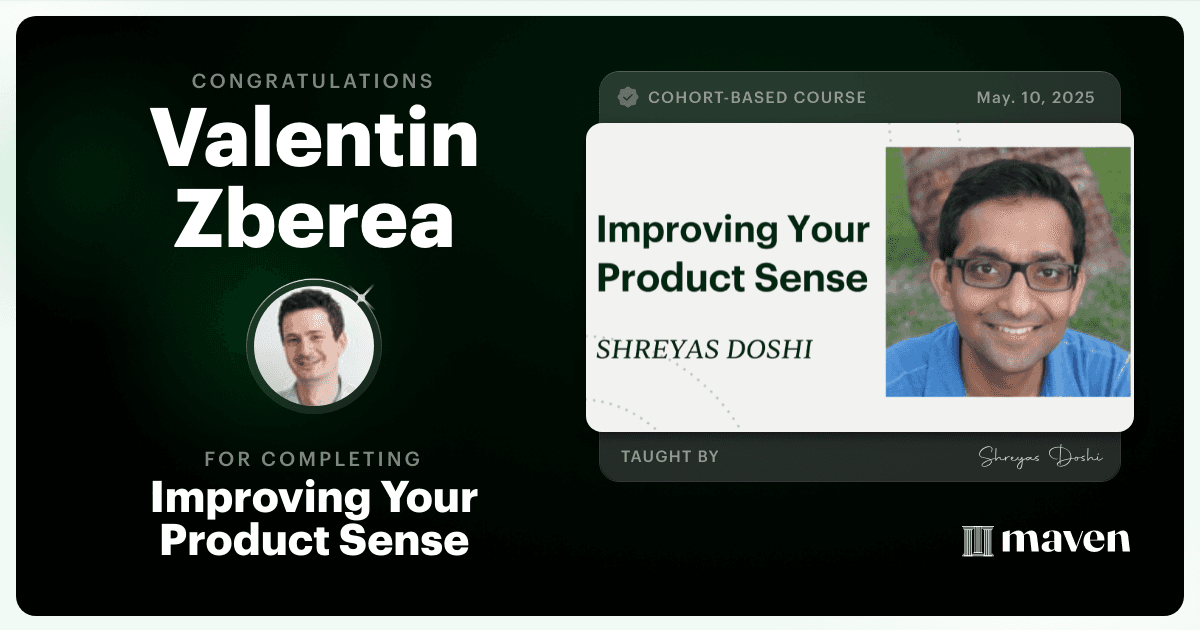The height and width of the screenshot is (630, 1200).
Task: Click the May. 10, 2025 date
Action: [x=1035, y=98]
